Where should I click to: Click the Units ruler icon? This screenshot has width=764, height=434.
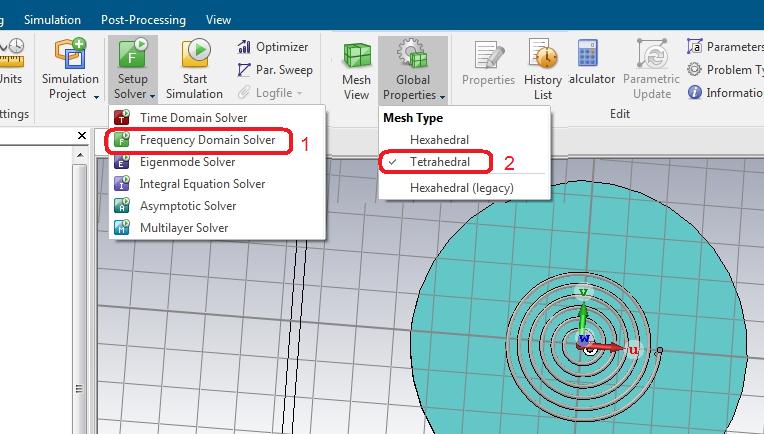click(x=11, y=53)
